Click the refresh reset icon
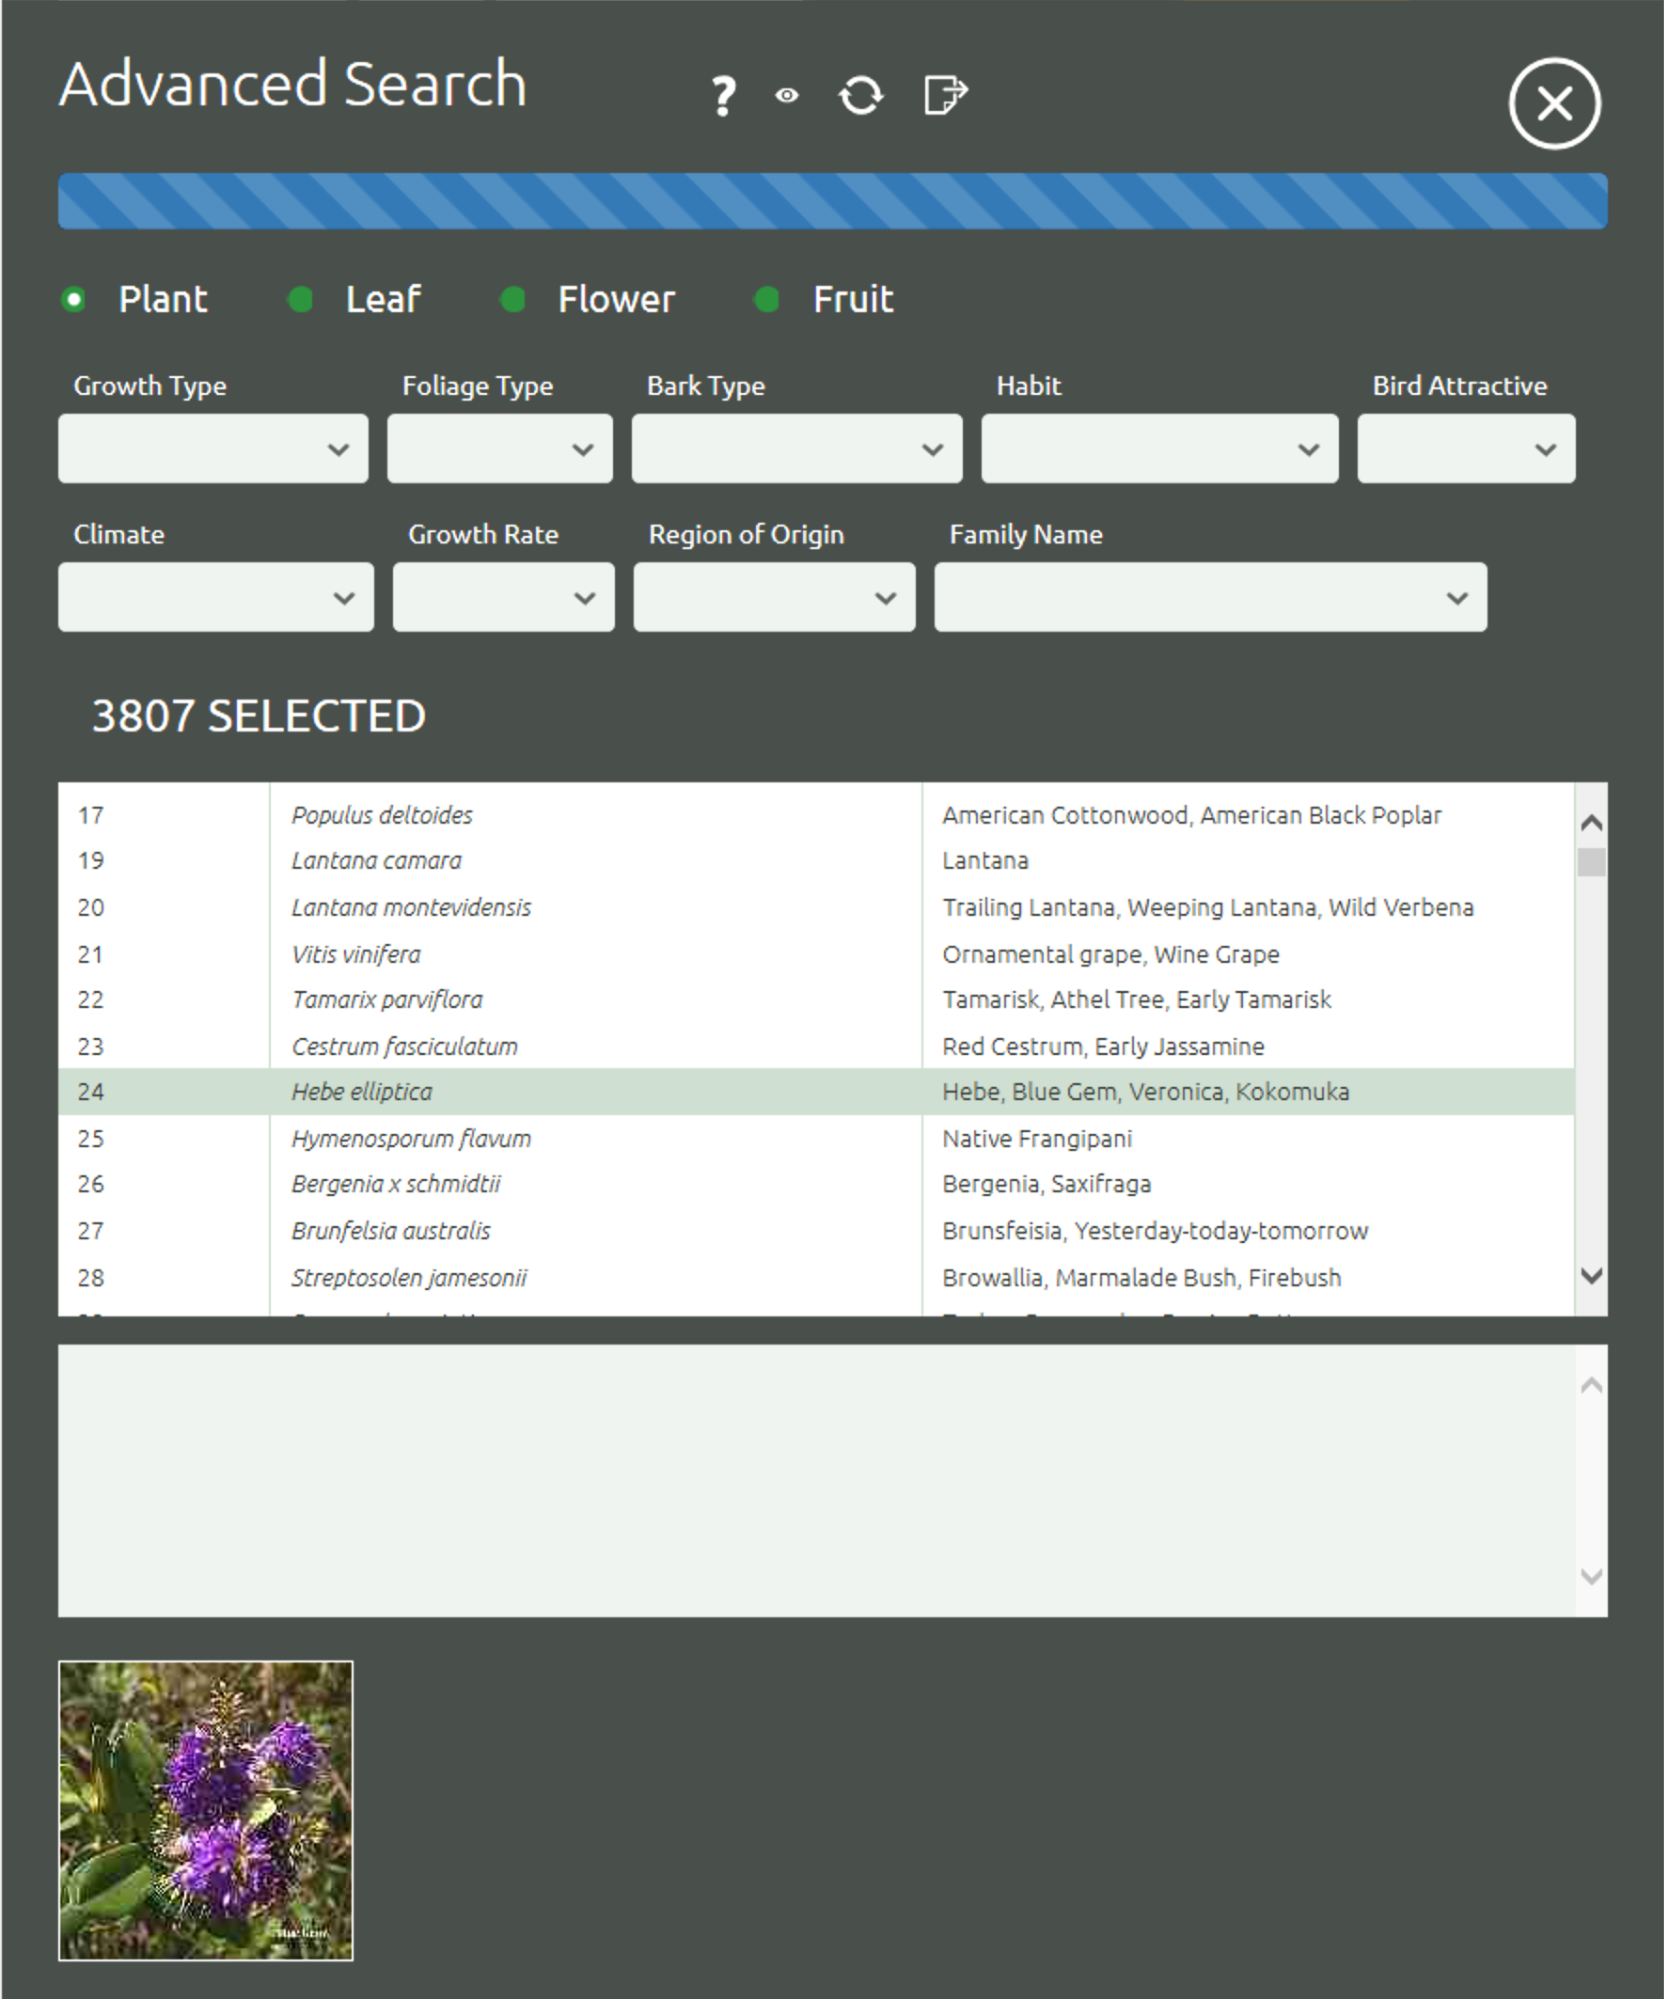Screen dimensions: 1665x1999 click(x=861, y=96)
